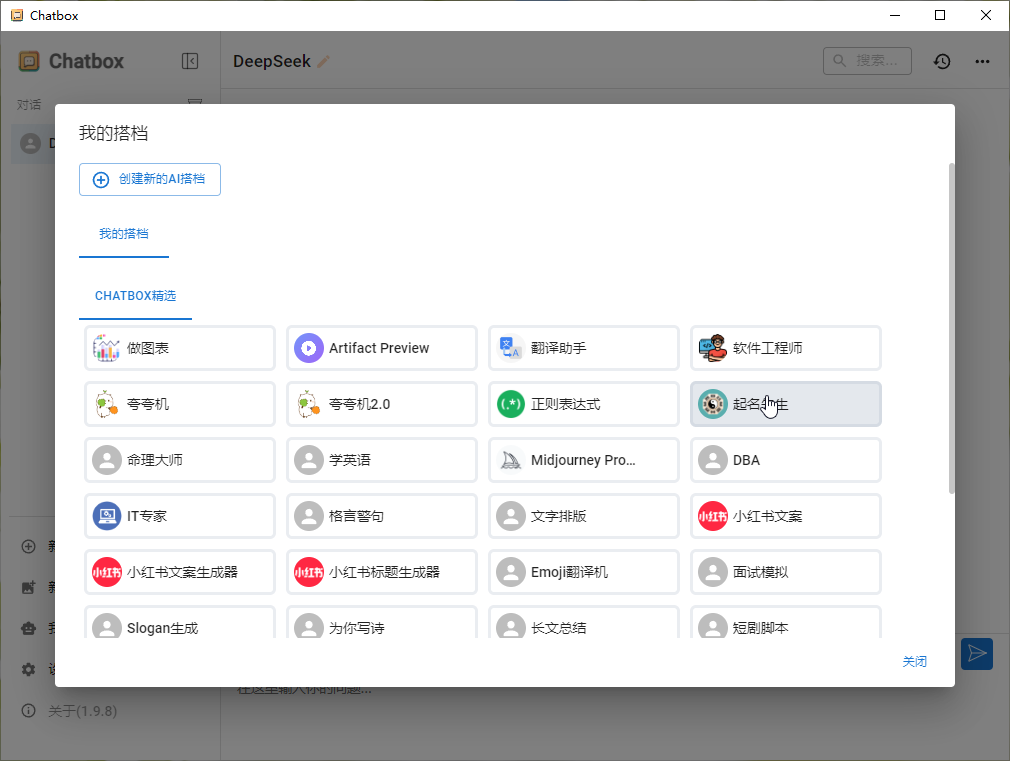Viewport: 1010px width, 761px height.
Task: Switch to the CHATBOX精选 tab
Action: pos(135,296)
